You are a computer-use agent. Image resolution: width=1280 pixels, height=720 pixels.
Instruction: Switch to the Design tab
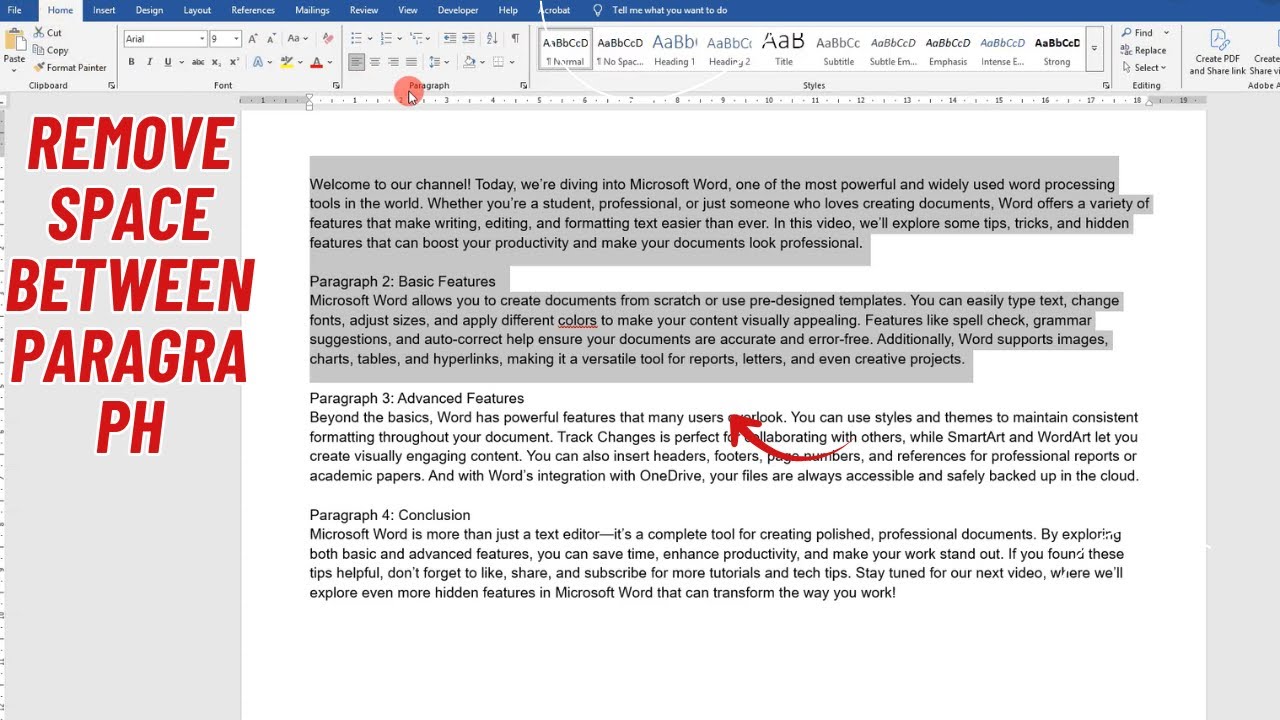pos(149,10)
